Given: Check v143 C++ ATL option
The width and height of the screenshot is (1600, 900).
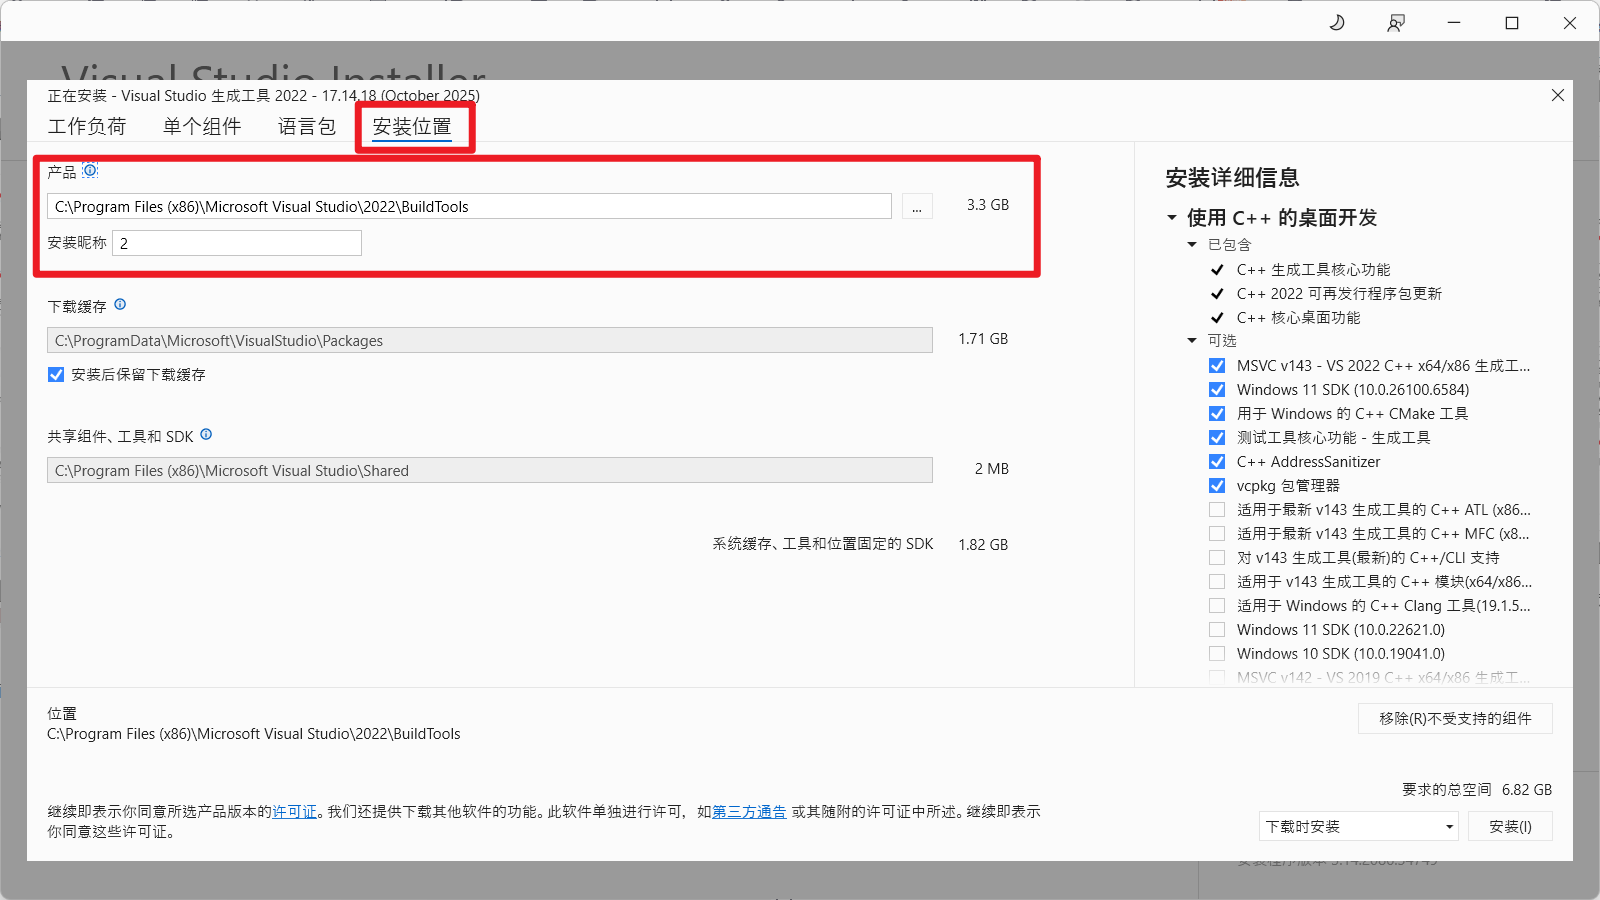Looking at the screenshot, I should click(x=1217, y=510).
